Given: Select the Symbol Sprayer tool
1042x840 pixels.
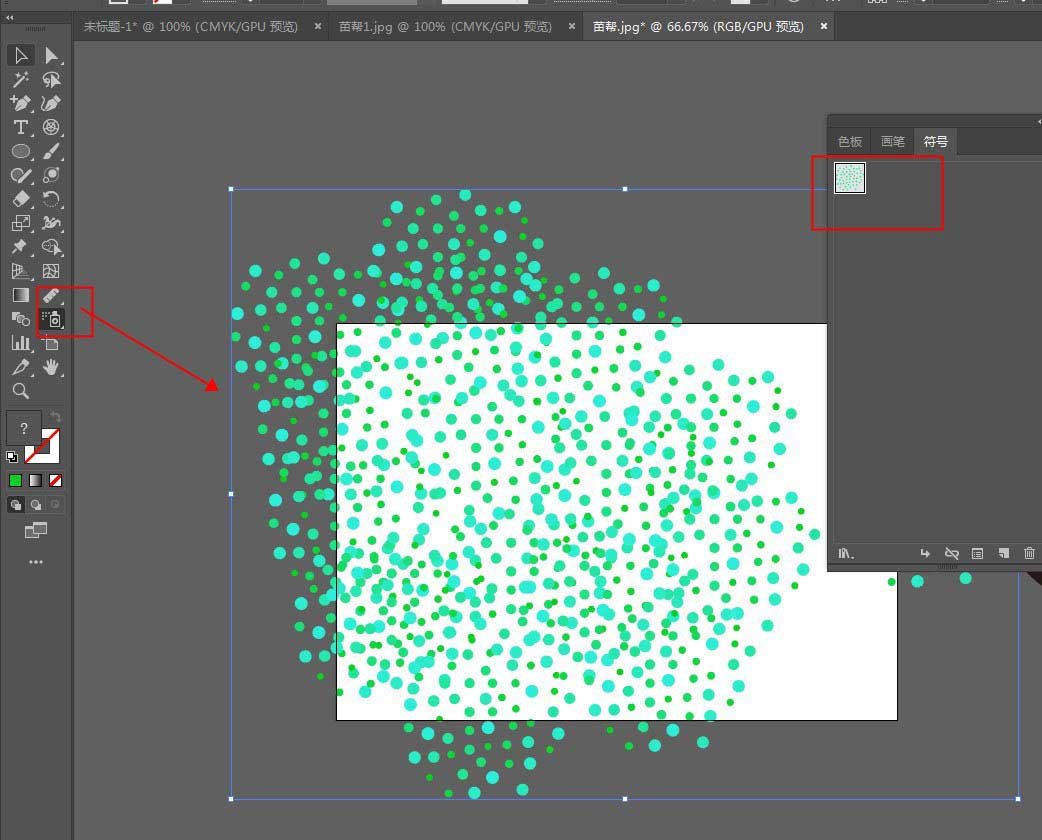Looking at the screenshot, I should click(51, 319).
